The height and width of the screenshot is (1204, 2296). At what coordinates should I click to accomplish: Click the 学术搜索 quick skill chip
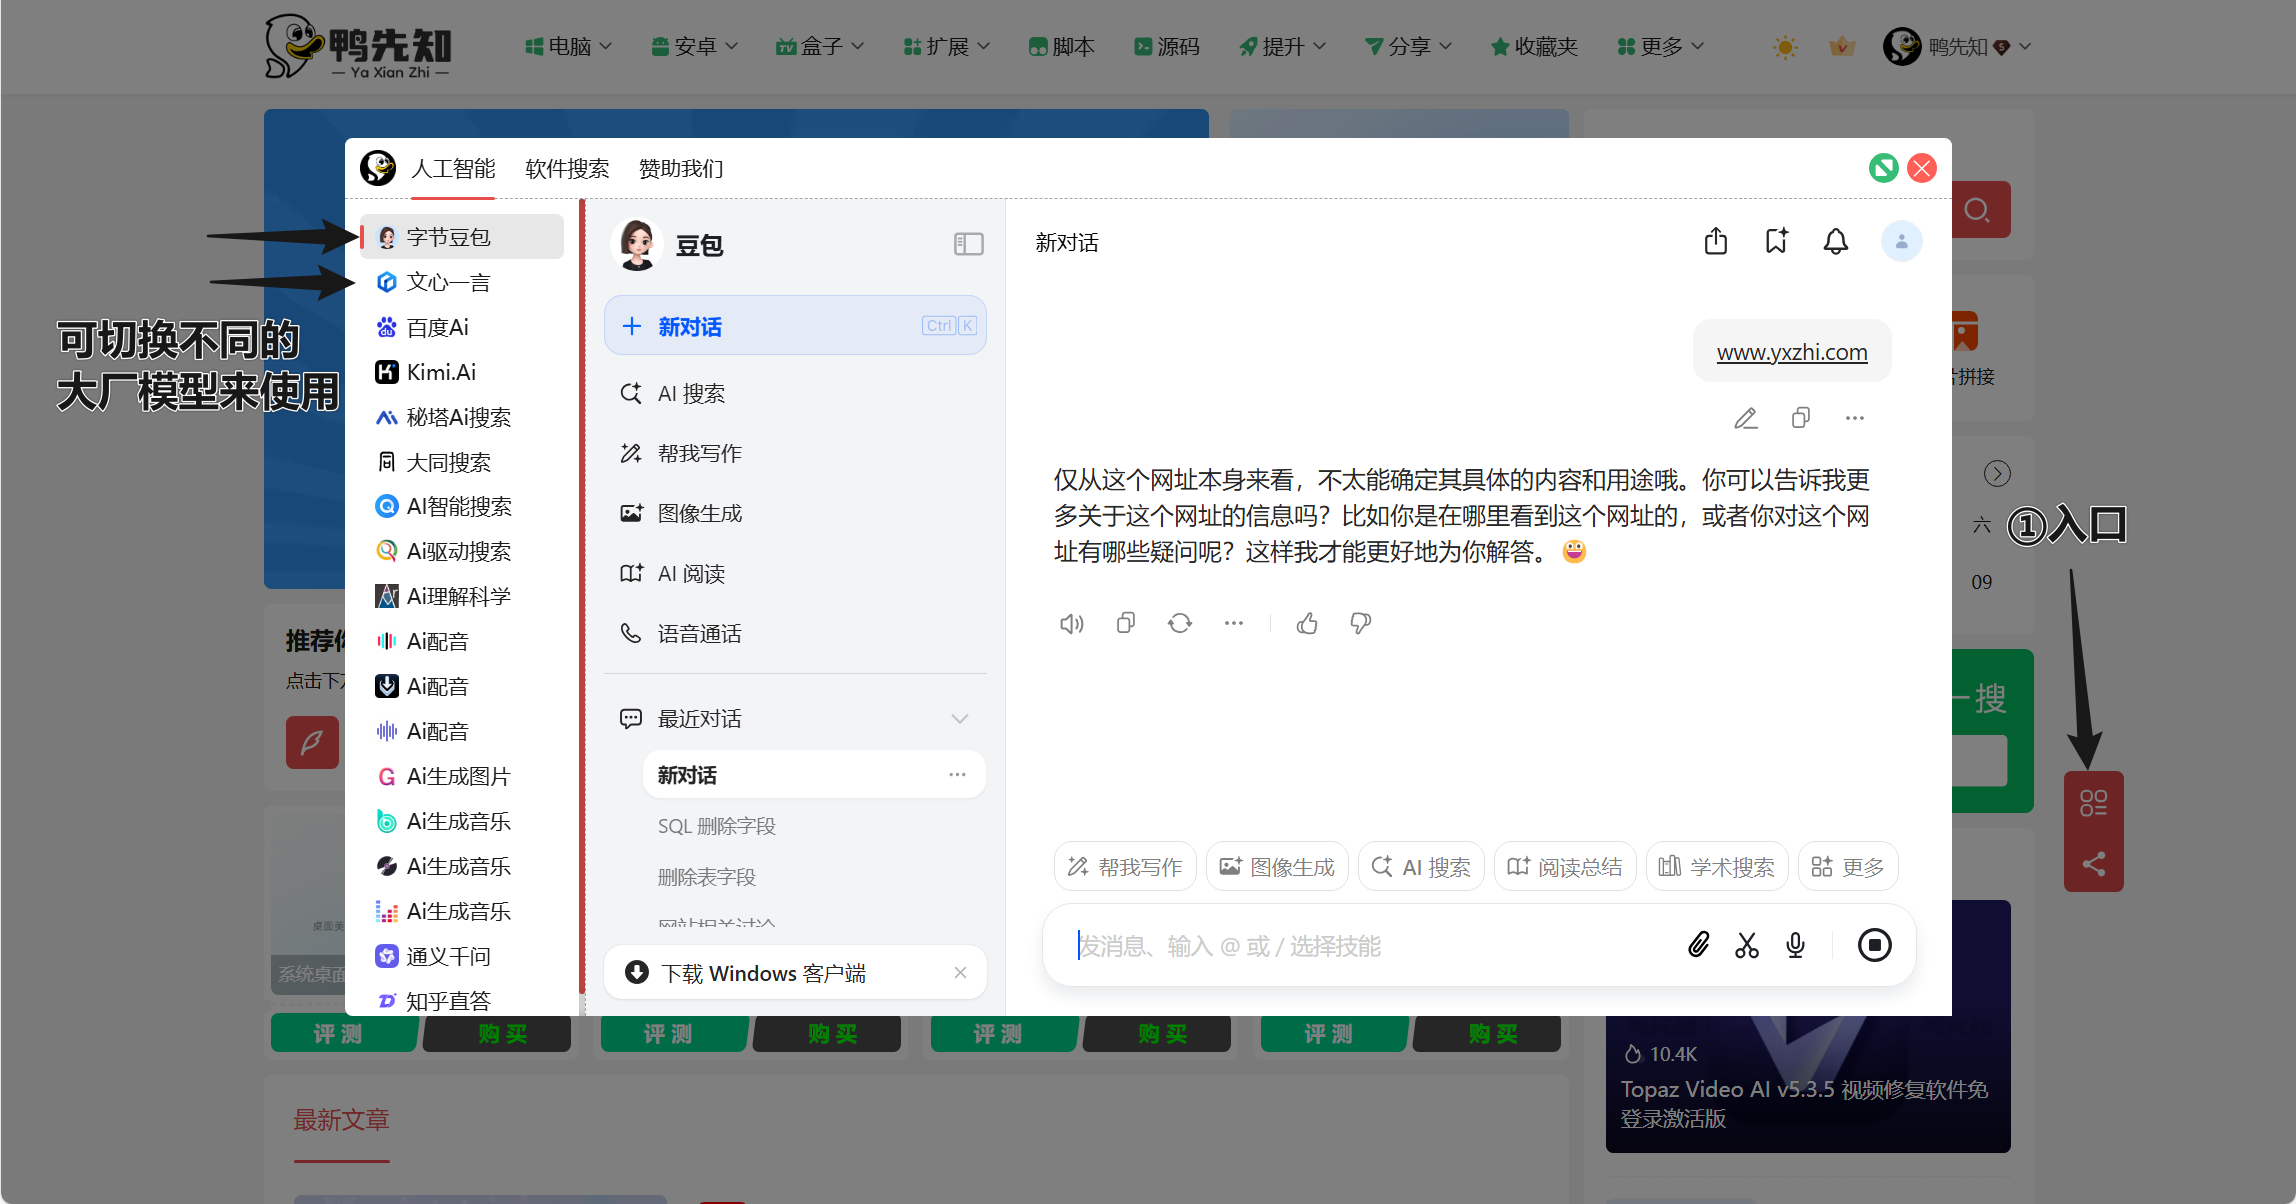coord(1717,867)
